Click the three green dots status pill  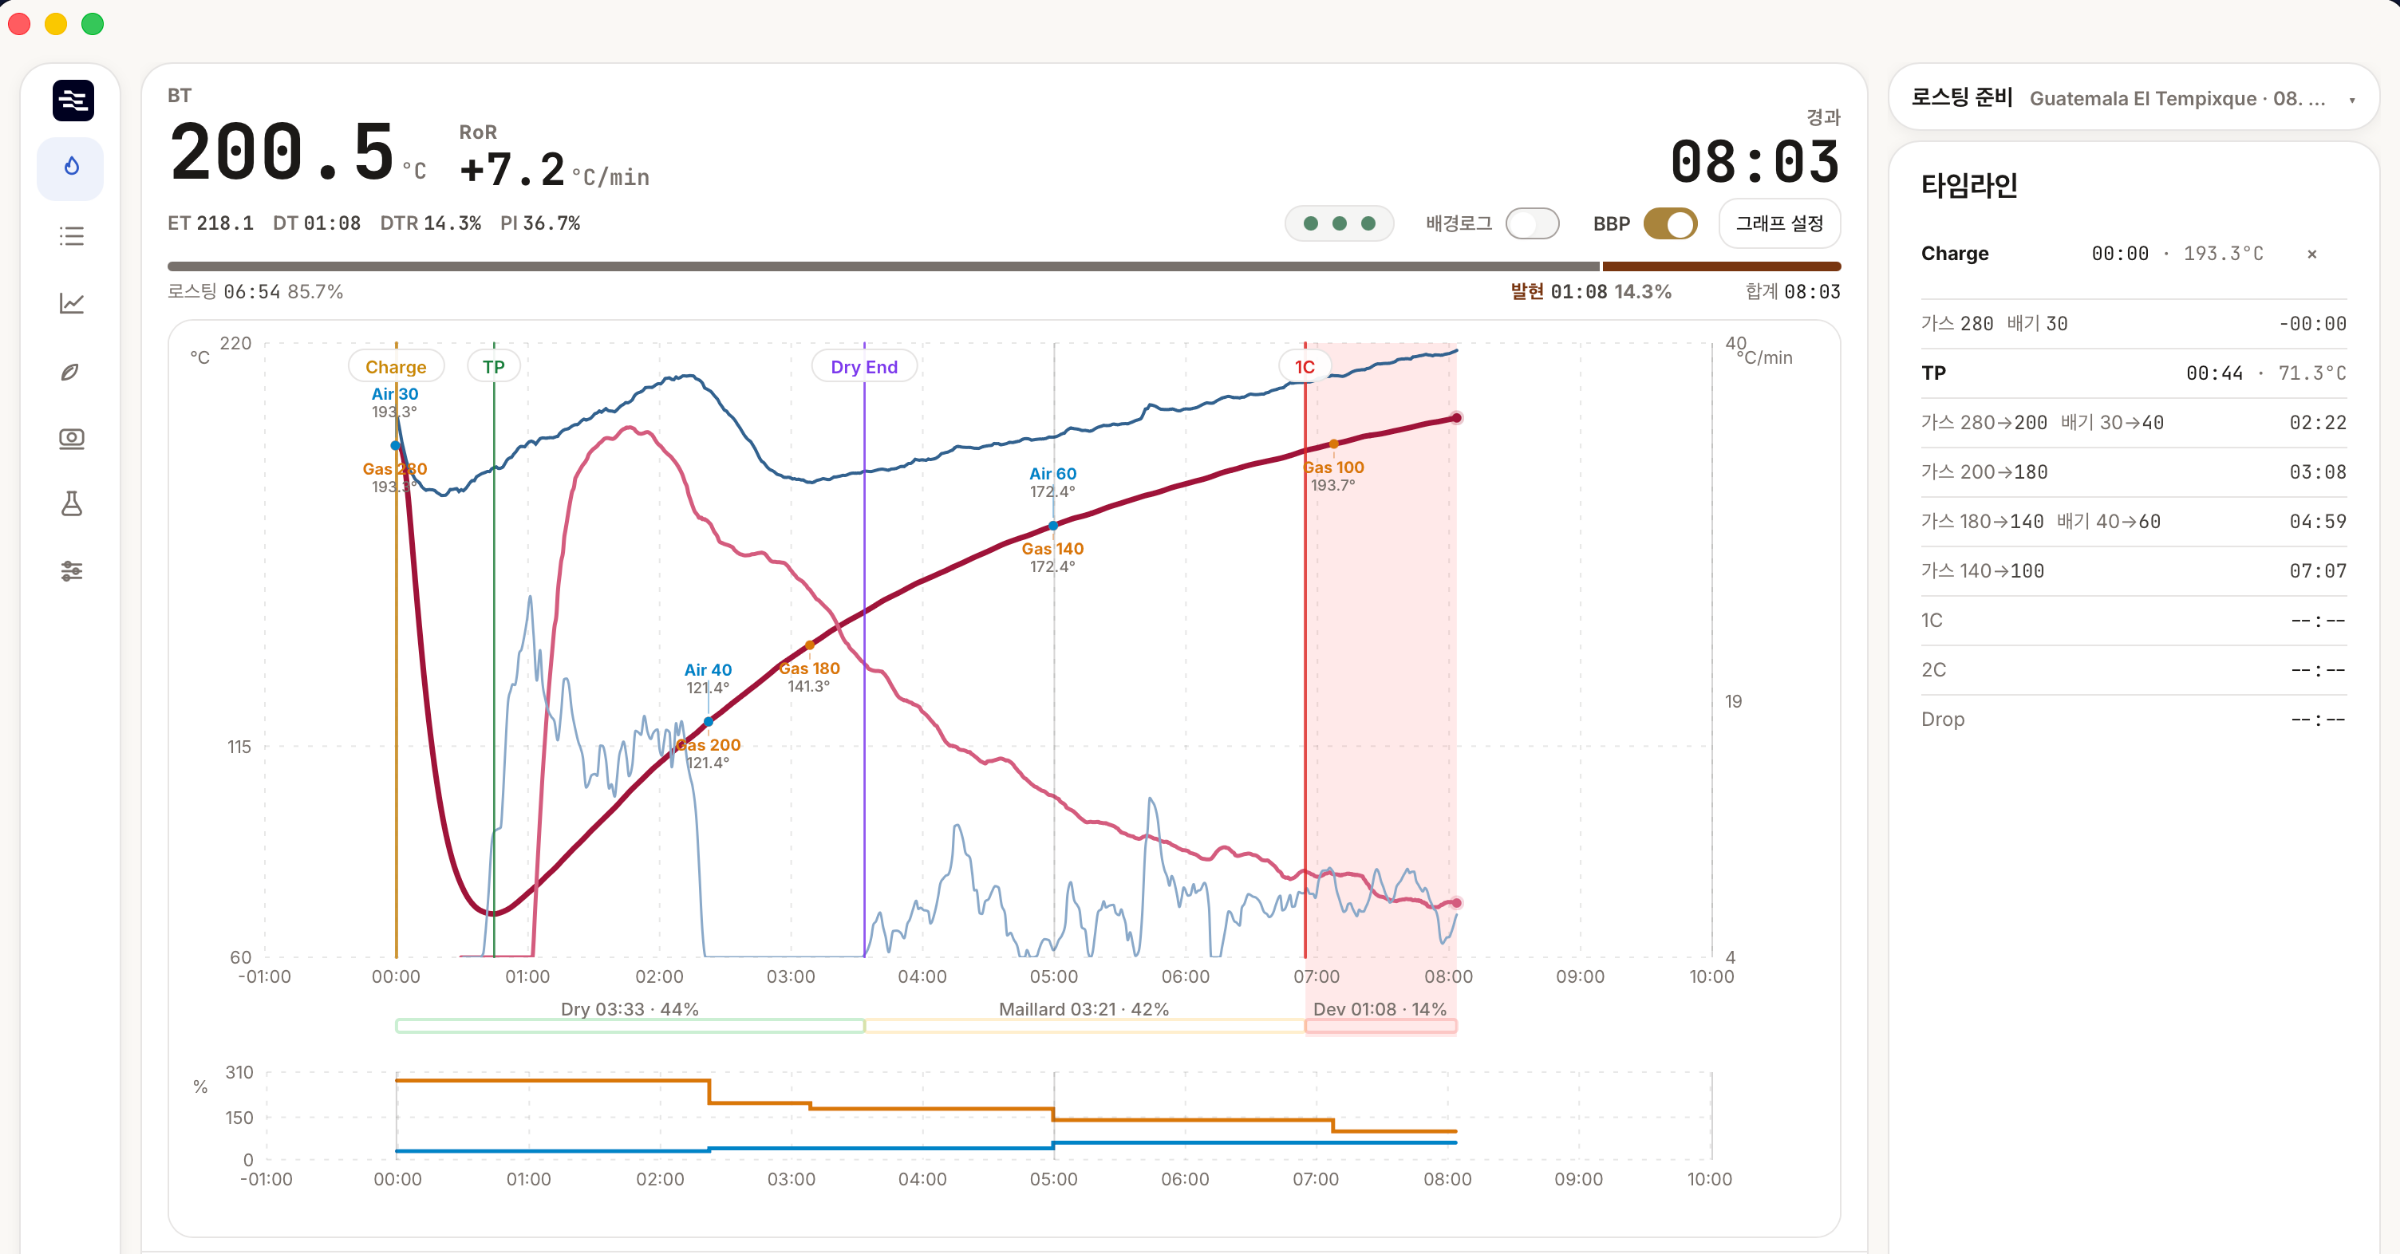1339,223
